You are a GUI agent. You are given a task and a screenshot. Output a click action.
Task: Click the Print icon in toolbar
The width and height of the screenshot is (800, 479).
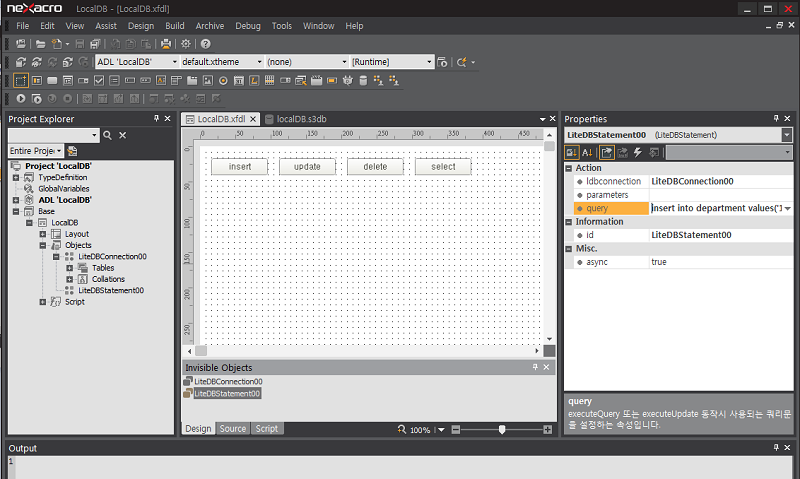166,44
